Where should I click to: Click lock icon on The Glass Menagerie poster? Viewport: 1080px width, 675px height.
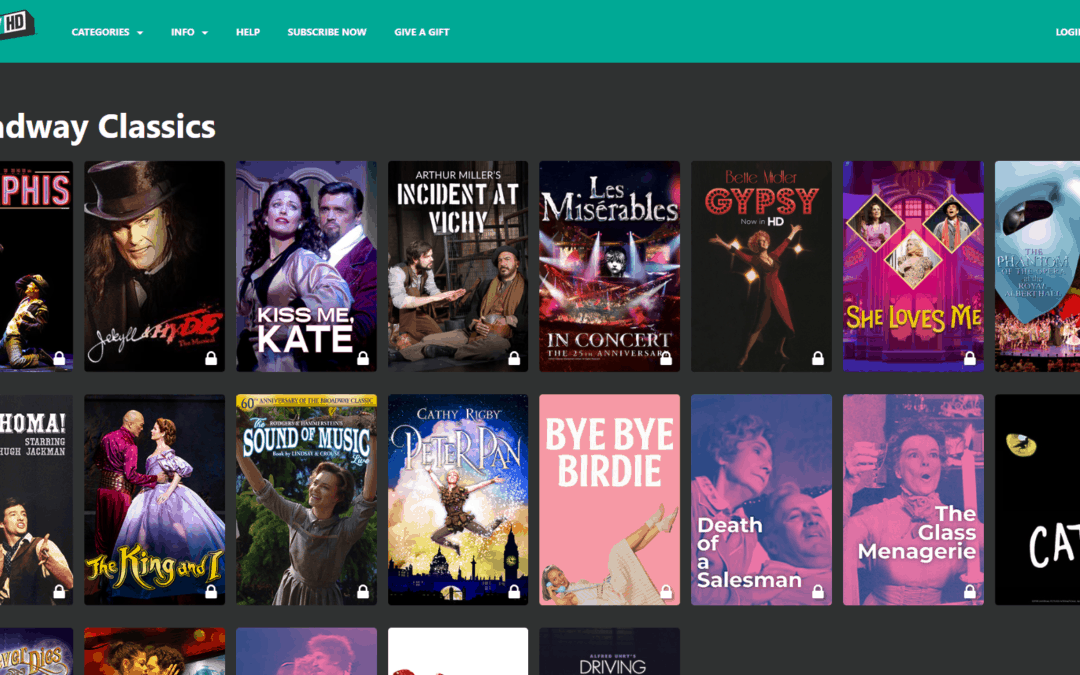(x=970, y=592)
